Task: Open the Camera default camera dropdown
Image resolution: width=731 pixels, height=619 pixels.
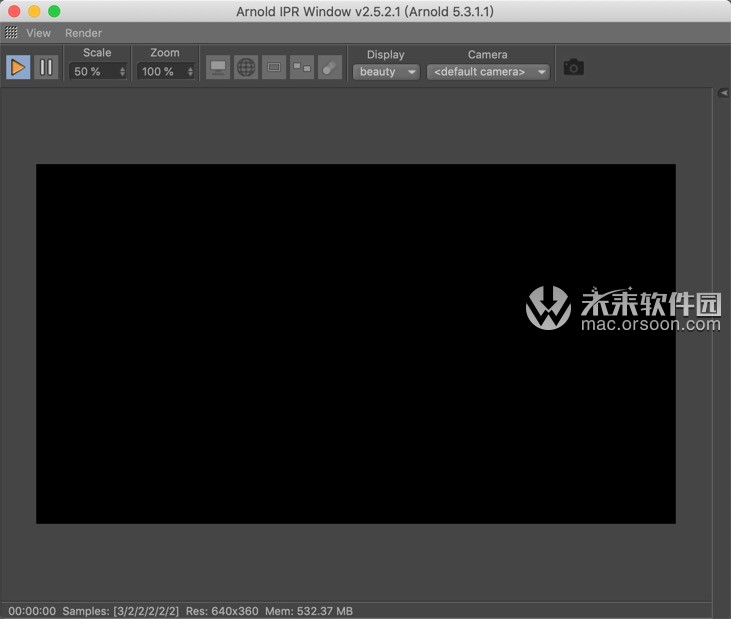Action: click(488, 72)
